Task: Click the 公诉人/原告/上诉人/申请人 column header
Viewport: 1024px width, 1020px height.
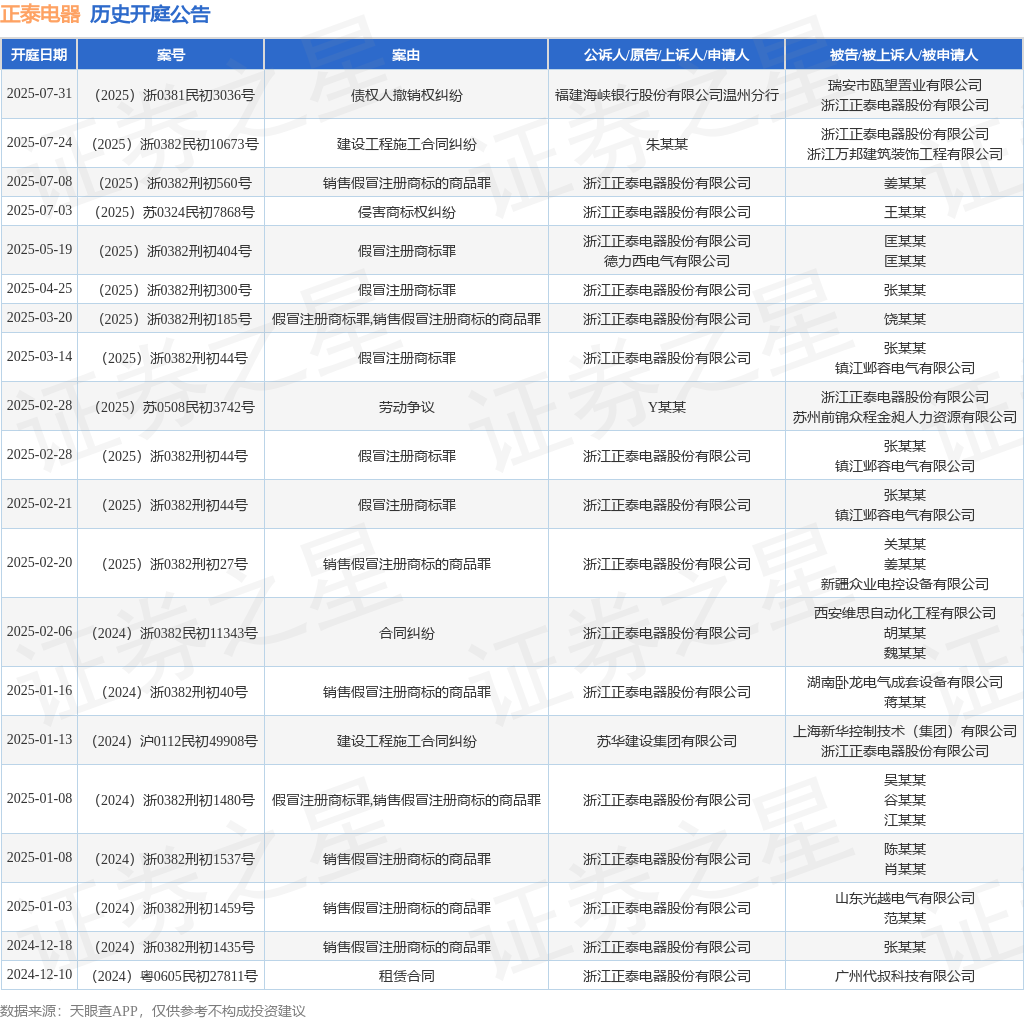Action: click(x=666, y=55)
